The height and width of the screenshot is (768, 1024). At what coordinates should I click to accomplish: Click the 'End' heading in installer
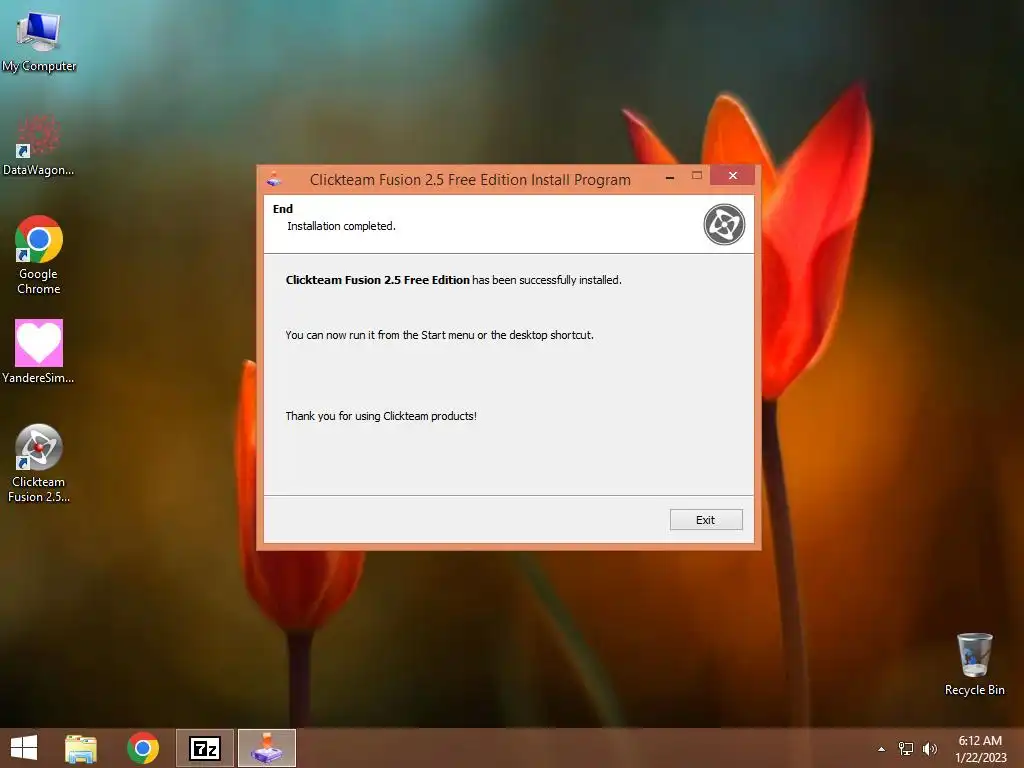pos(283,209)
